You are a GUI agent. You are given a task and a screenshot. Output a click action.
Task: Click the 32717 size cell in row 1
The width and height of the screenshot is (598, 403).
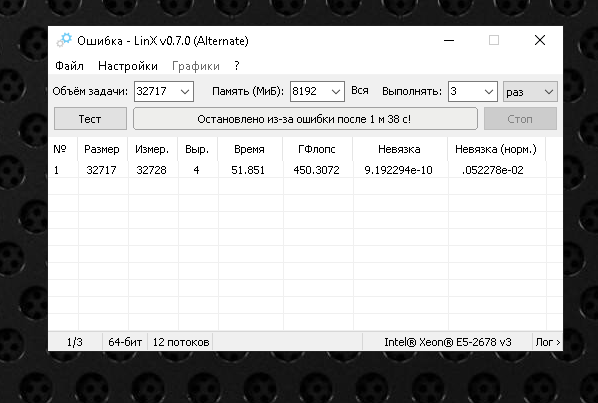101,170
